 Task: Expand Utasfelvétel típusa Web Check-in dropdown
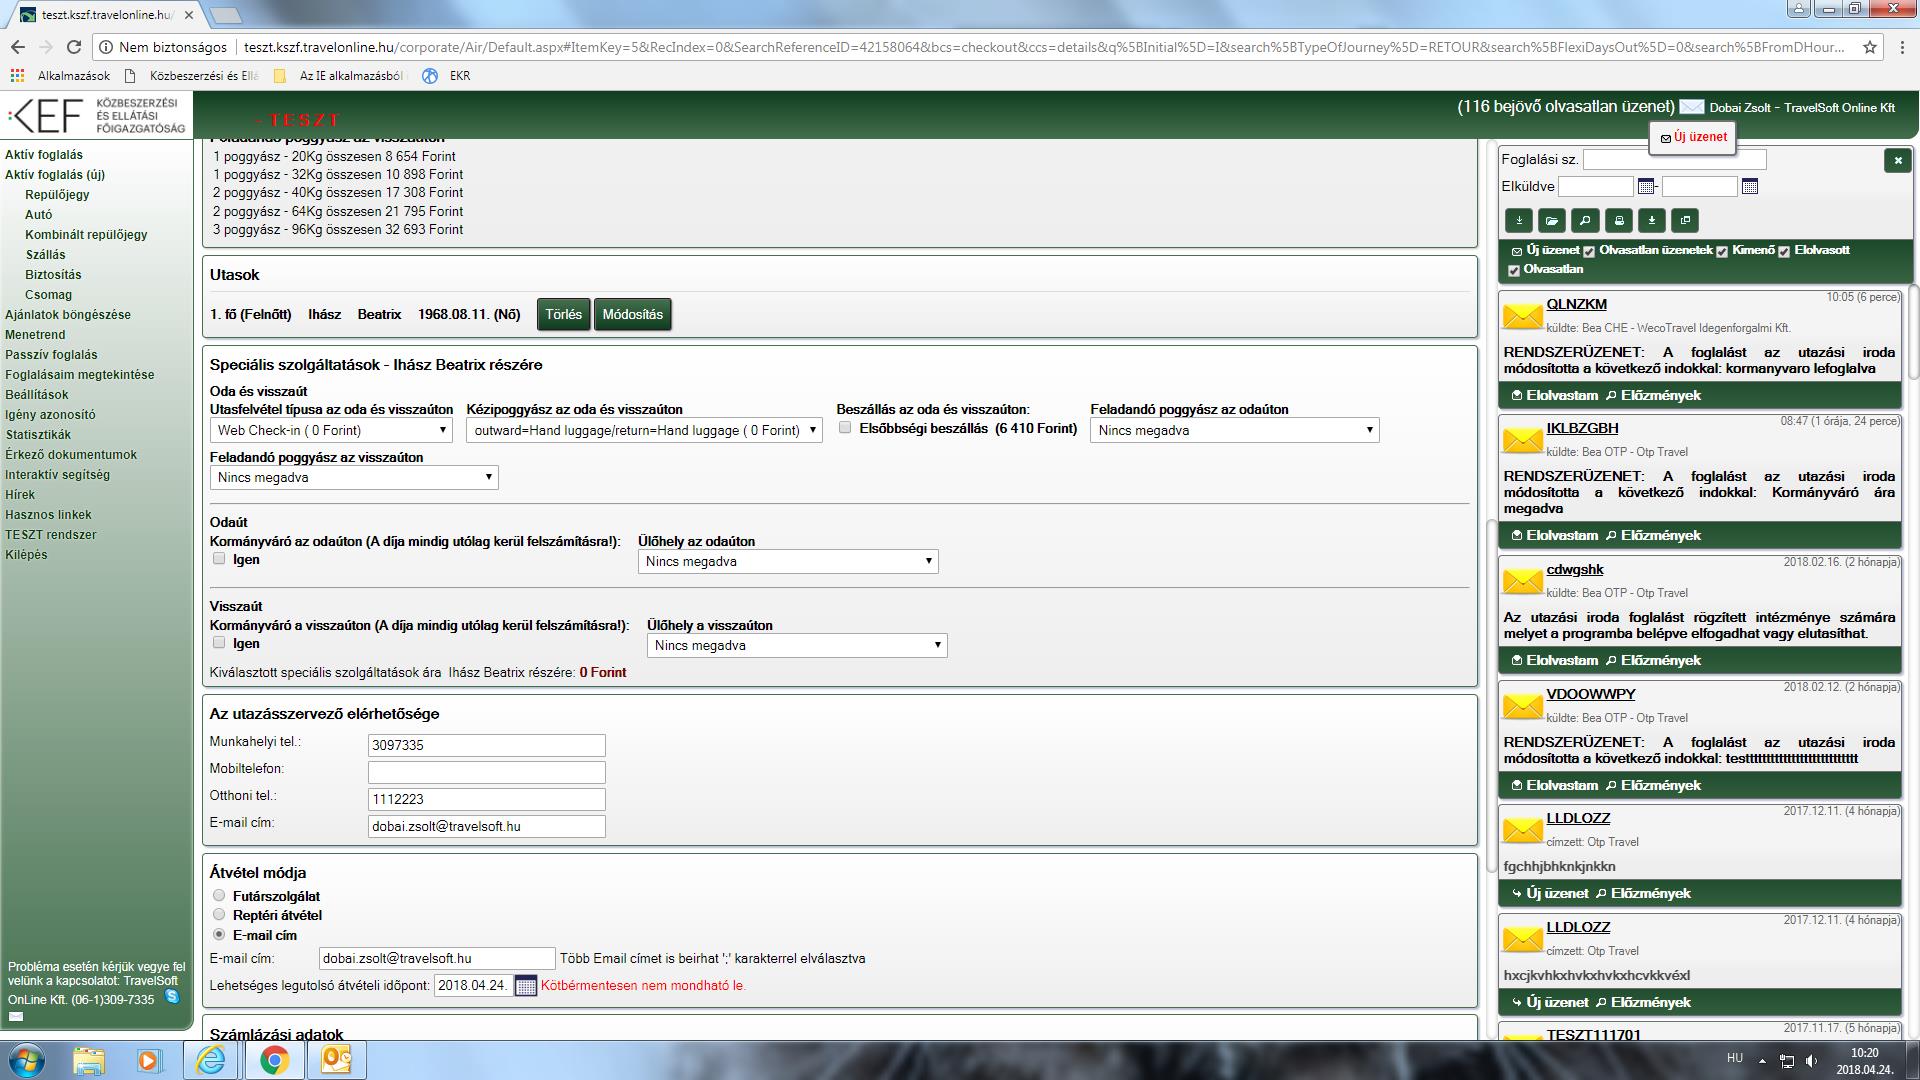pyautogui.click(x=331, y=430)
